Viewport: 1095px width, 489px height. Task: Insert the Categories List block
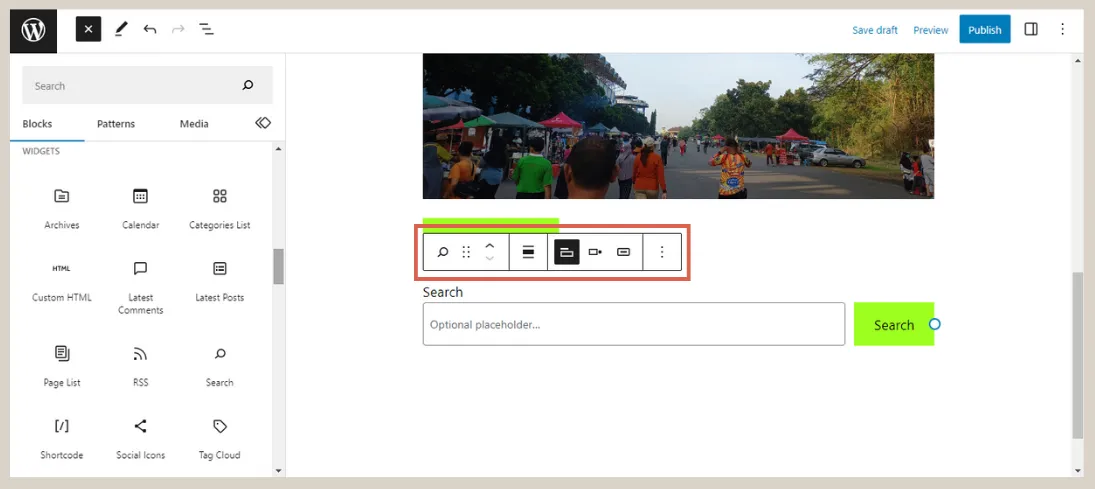pos(219,208)
